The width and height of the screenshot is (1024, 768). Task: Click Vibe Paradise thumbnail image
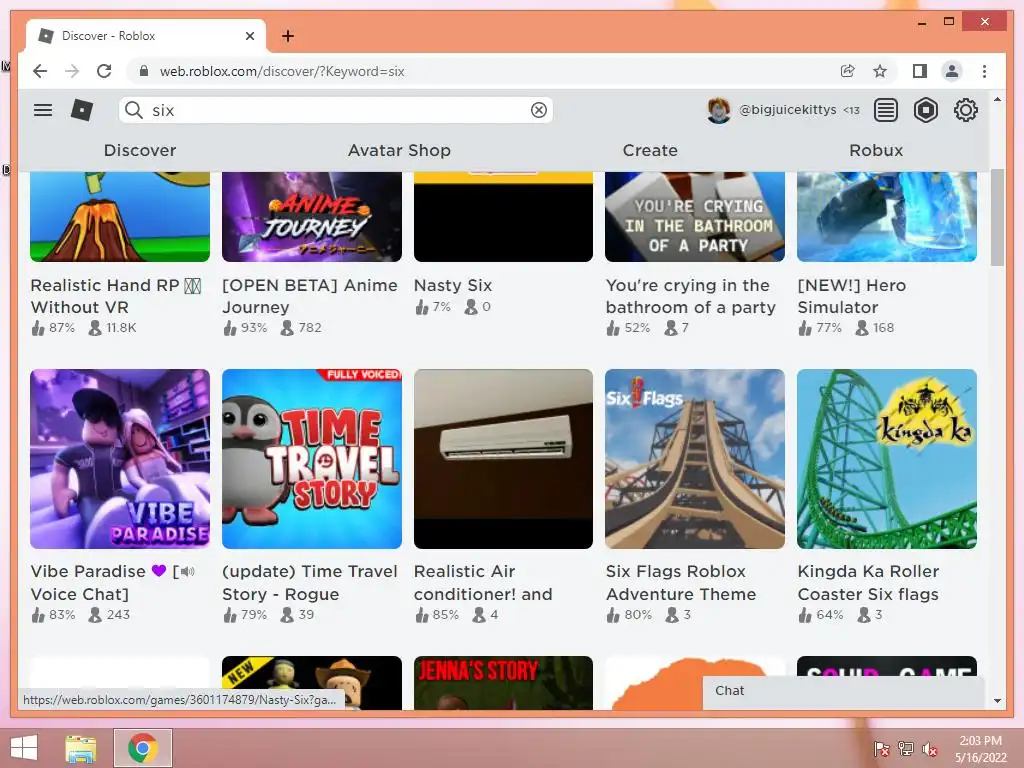point(120,459)
